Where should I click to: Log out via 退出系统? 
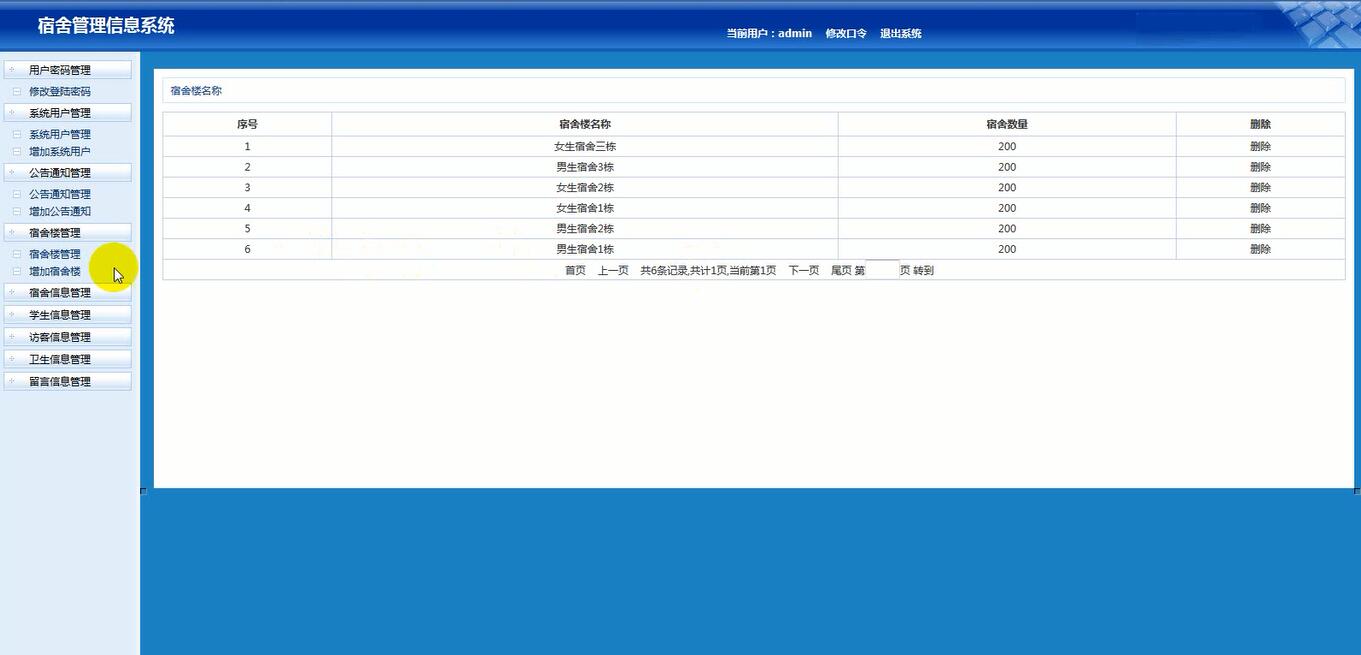click(901, 34)
